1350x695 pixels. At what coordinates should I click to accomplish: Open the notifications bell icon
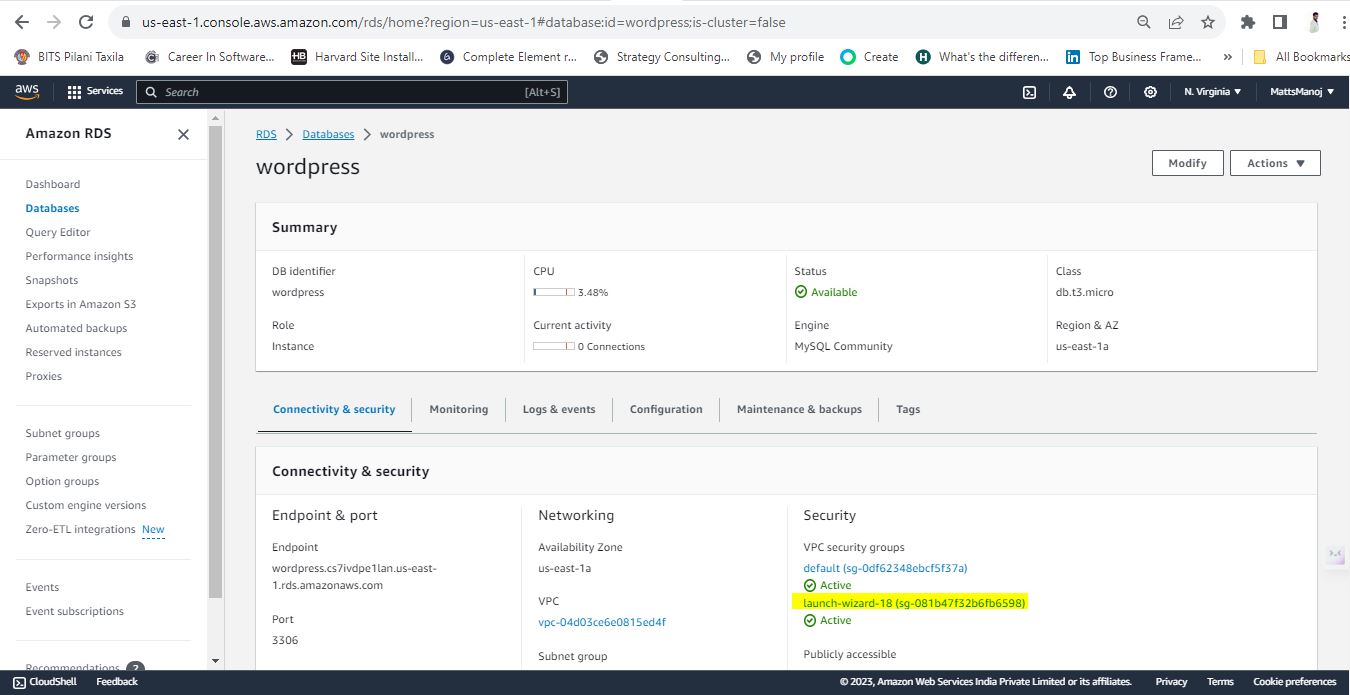1069,92
